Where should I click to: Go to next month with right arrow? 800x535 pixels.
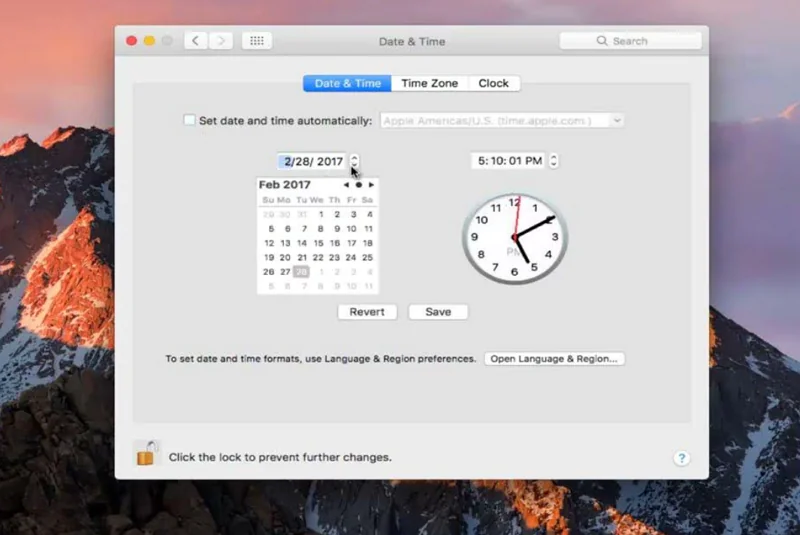371,185
